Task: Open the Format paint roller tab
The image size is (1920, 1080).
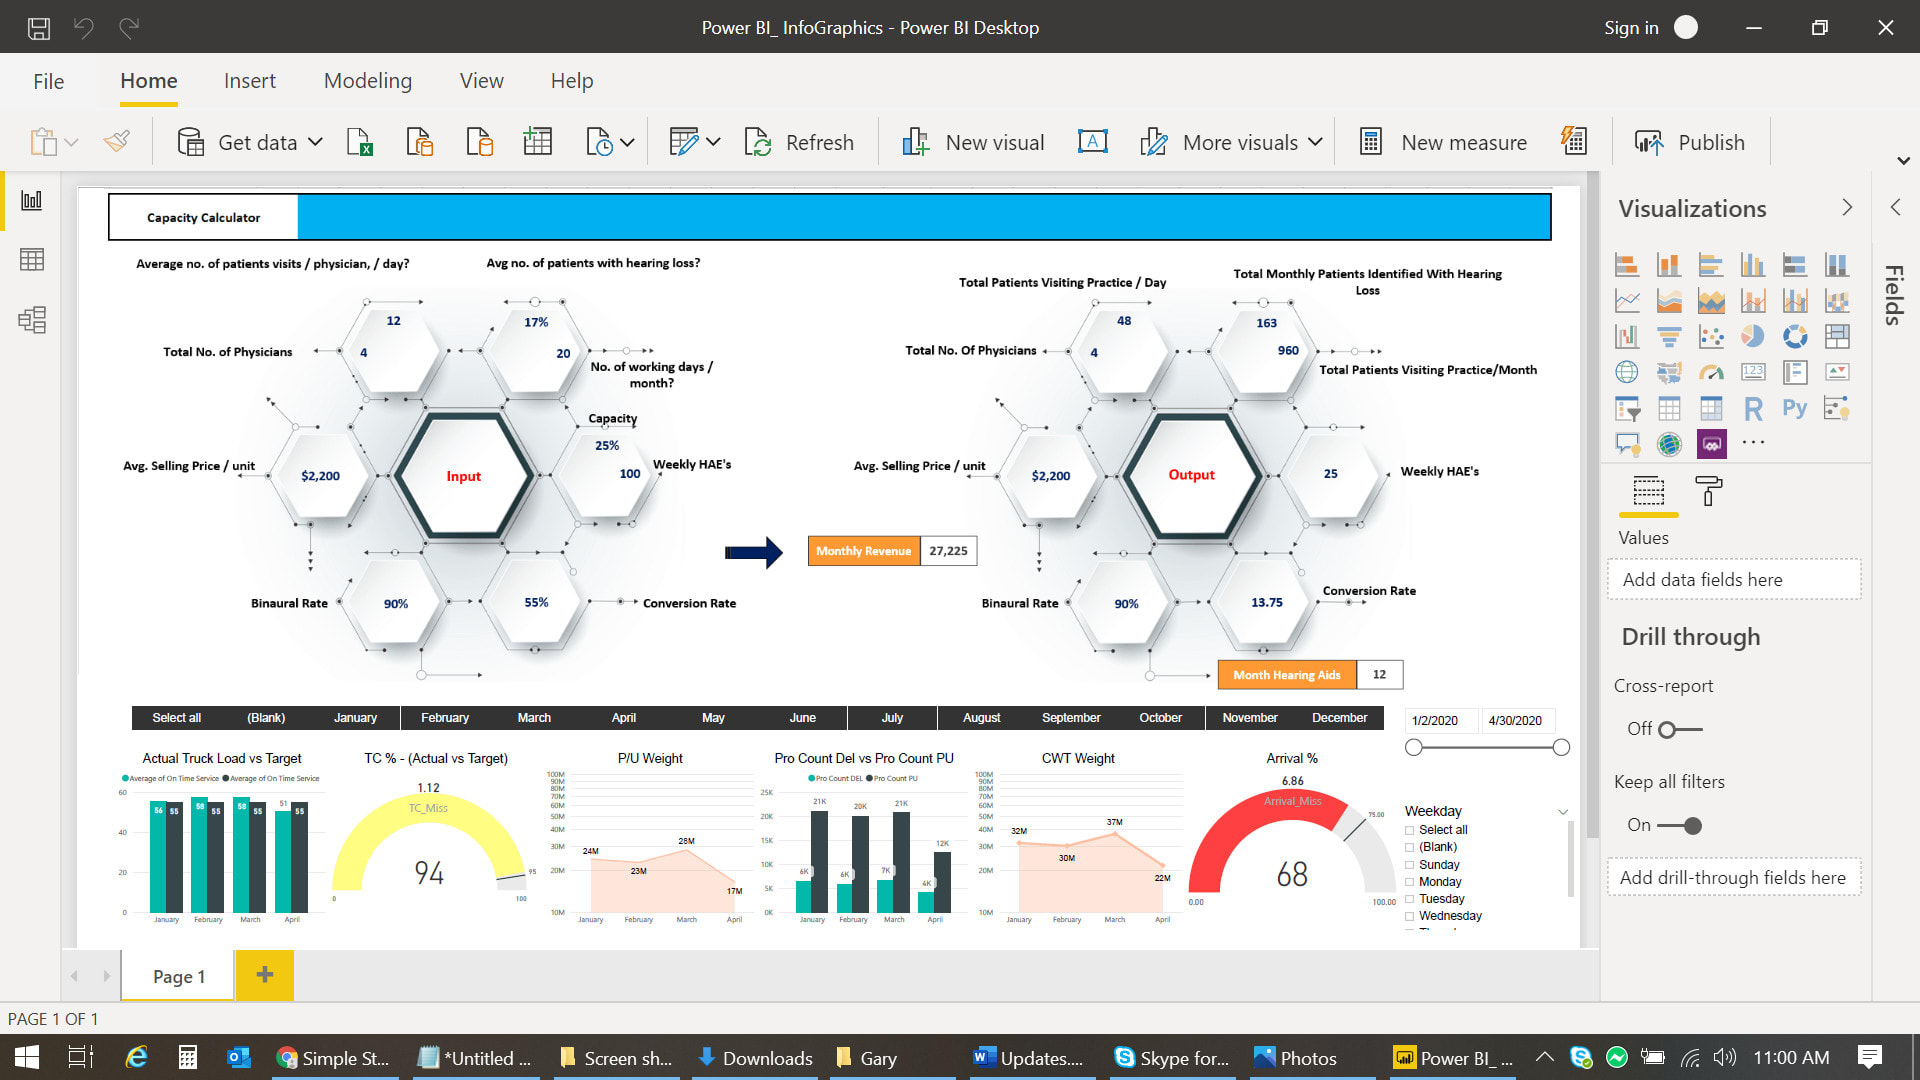Action: (x=1708, y=491)
